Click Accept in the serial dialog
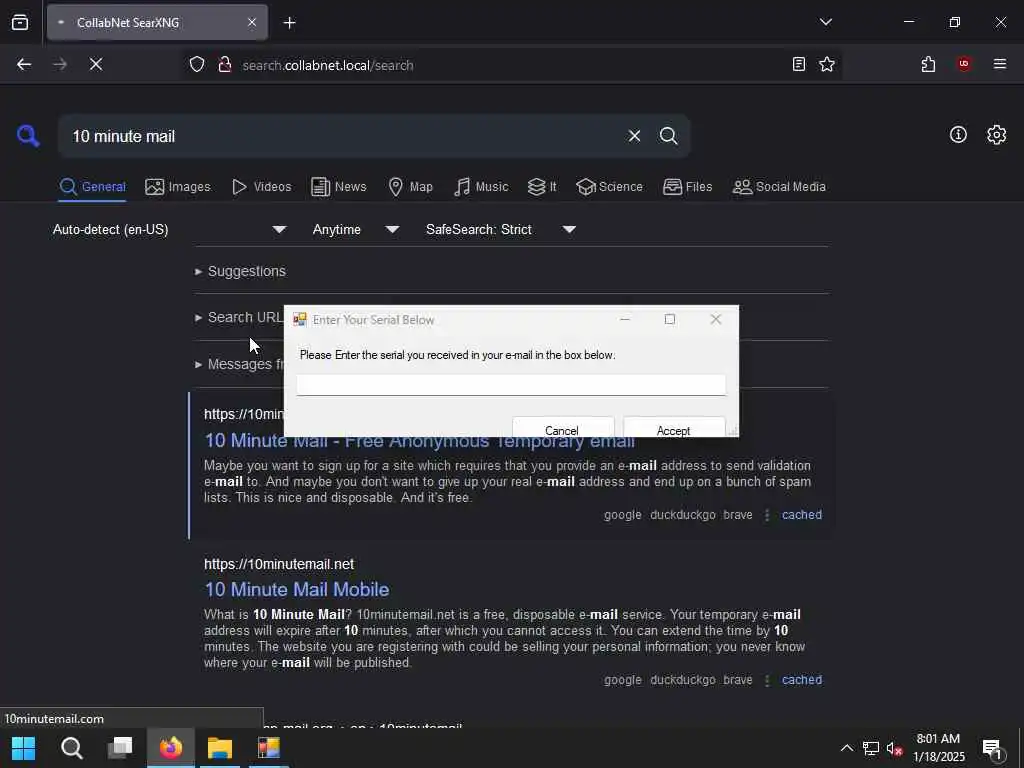This screenshot has height=768, width=1024. pyautogui.click(x=673, y=428)
